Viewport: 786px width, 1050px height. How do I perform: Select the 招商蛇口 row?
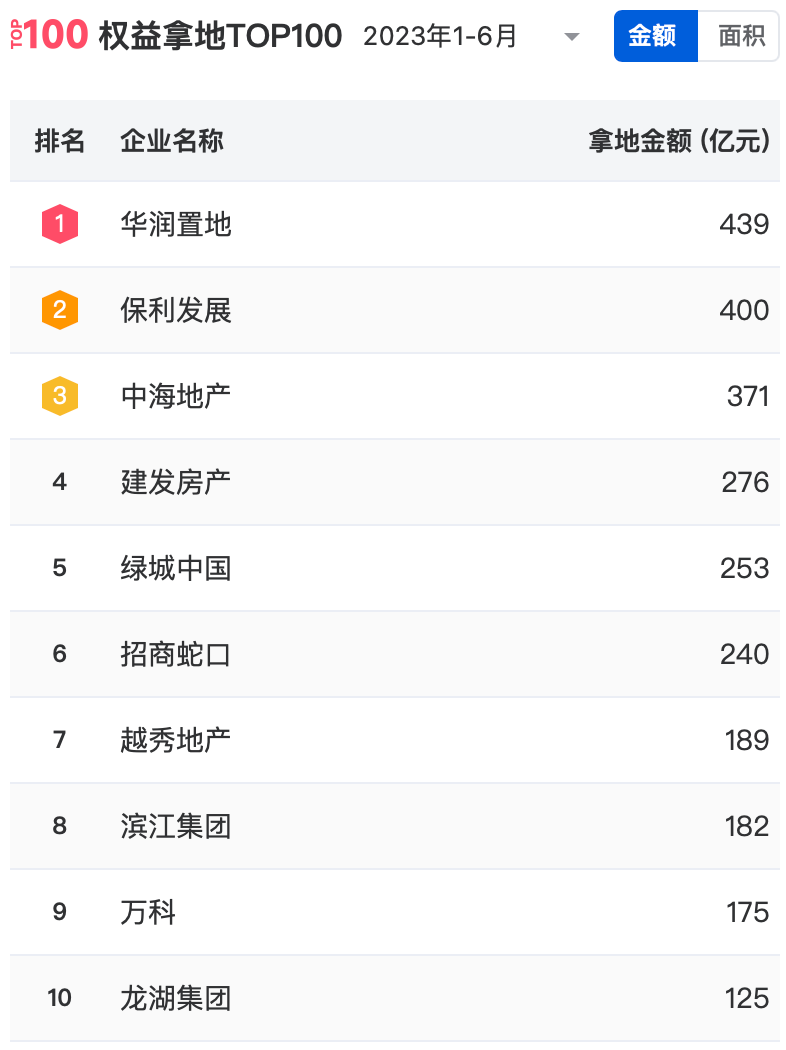[x=395, y=654]
